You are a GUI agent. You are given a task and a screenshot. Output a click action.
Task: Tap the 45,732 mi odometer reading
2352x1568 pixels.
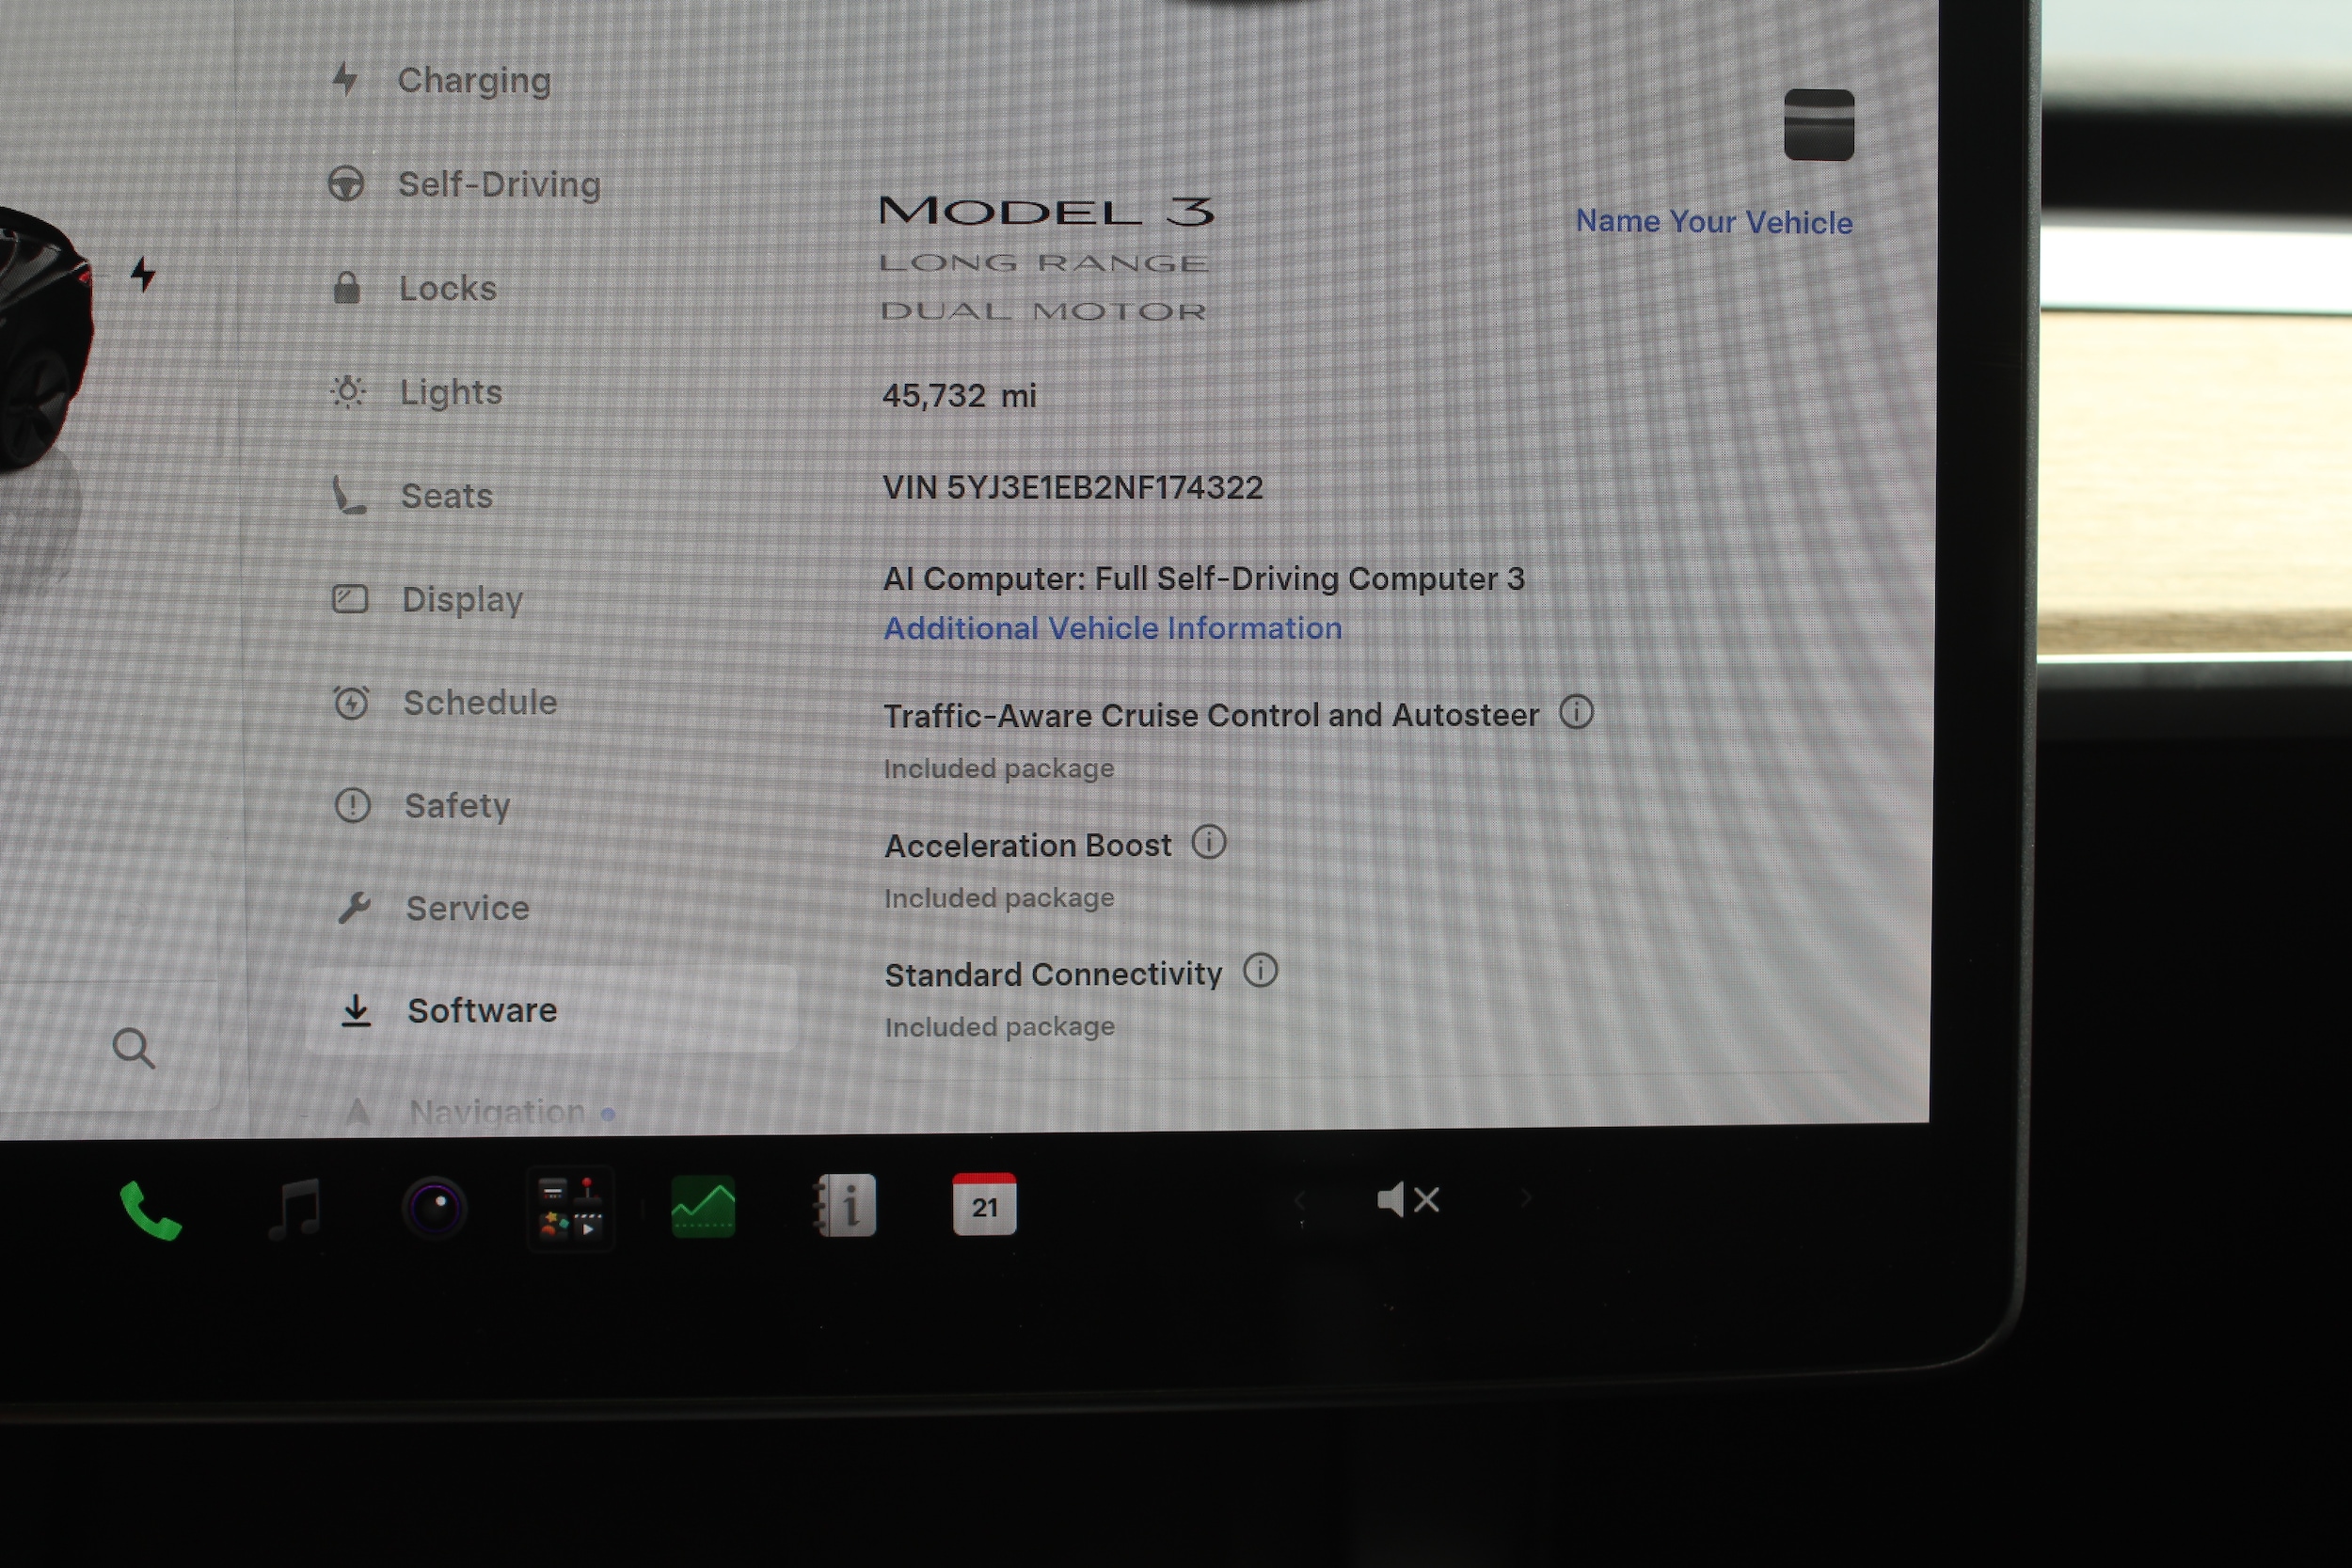pos(959,396)
